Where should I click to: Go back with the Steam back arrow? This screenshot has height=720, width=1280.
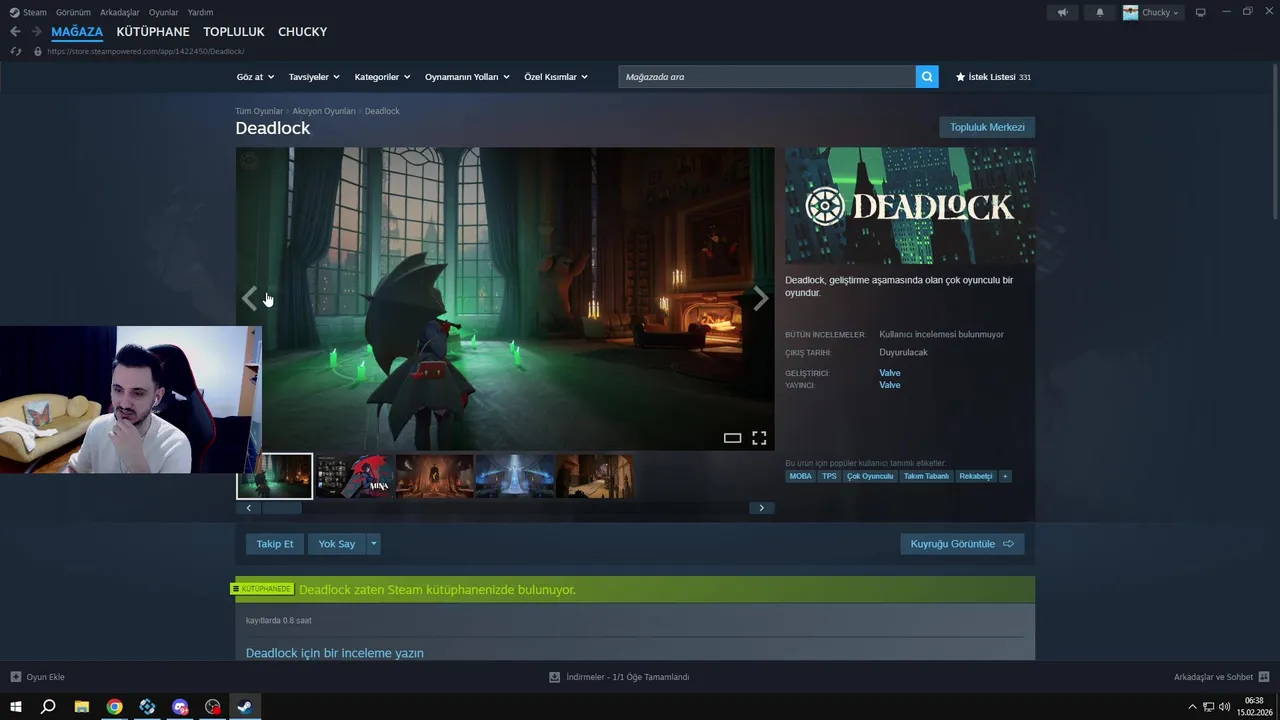point(15,32)
